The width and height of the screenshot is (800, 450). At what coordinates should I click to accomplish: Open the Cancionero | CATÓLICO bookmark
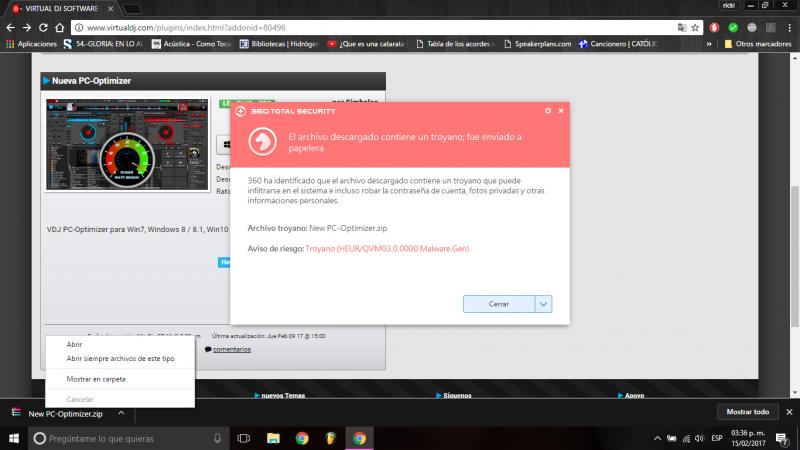click(x=618, y=44)
